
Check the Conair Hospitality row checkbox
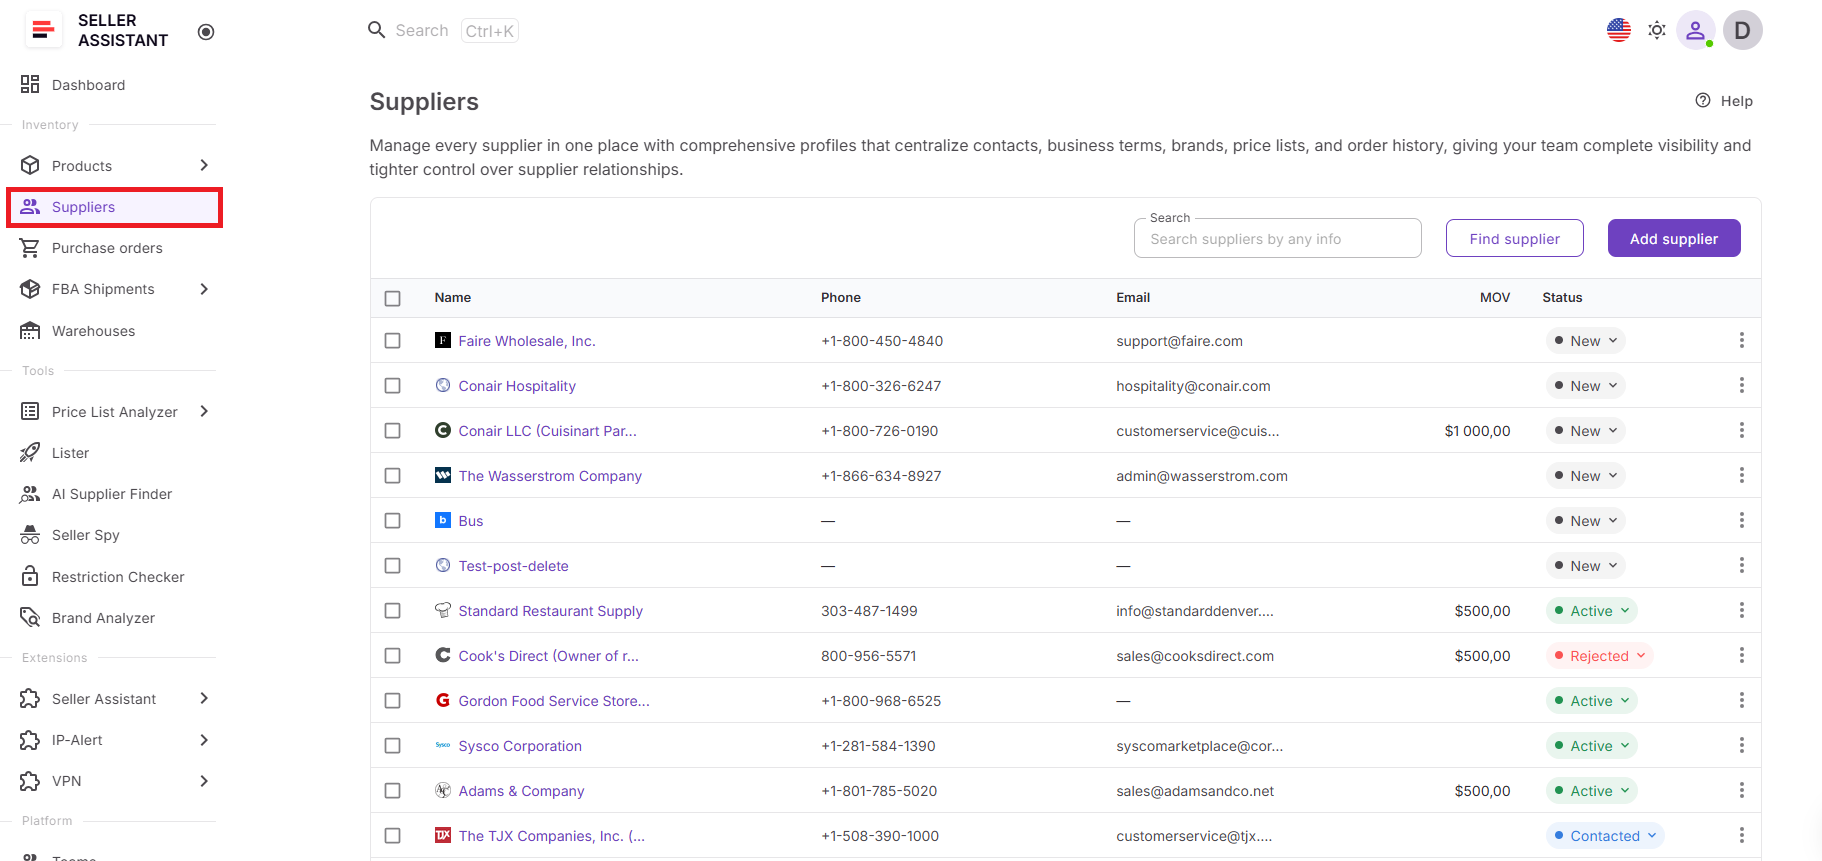393,386
